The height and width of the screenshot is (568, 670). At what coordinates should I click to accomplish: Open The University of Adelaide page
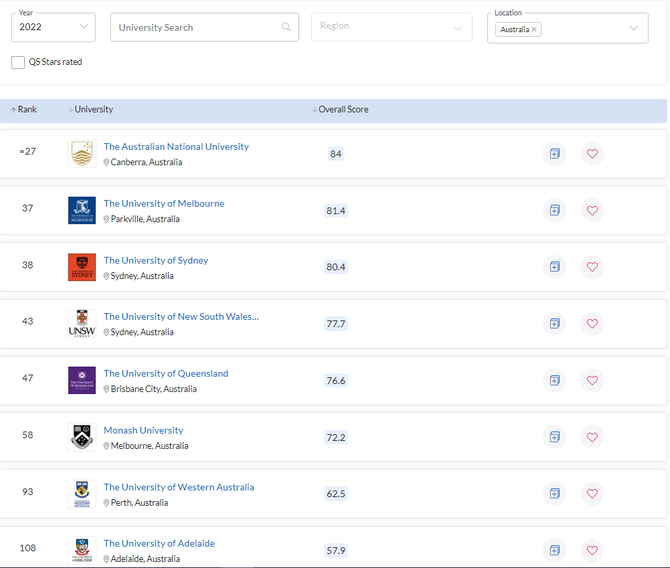pos(159,543)
